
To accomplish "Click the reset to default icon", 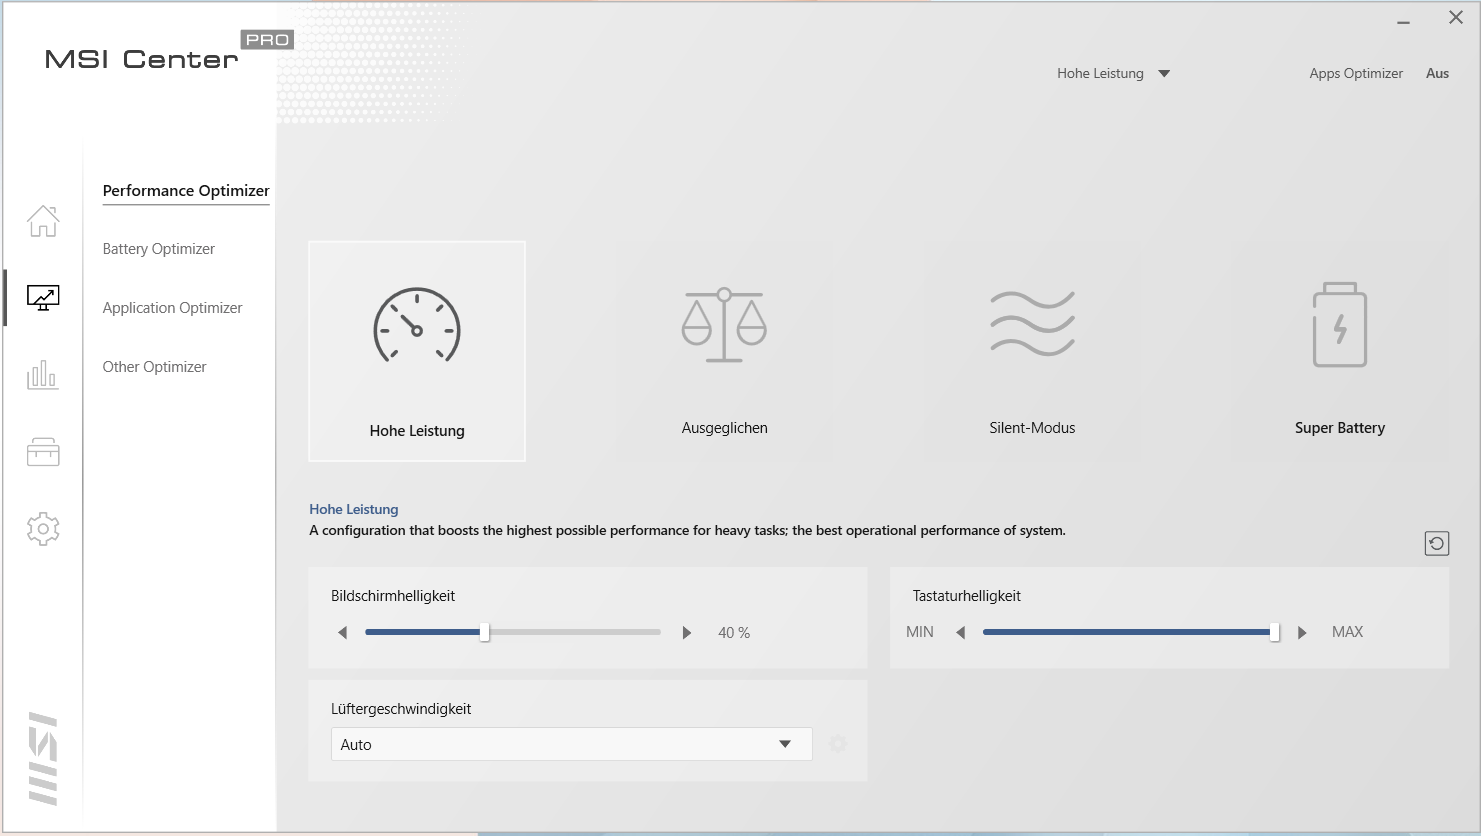I will click(1436, 543).
